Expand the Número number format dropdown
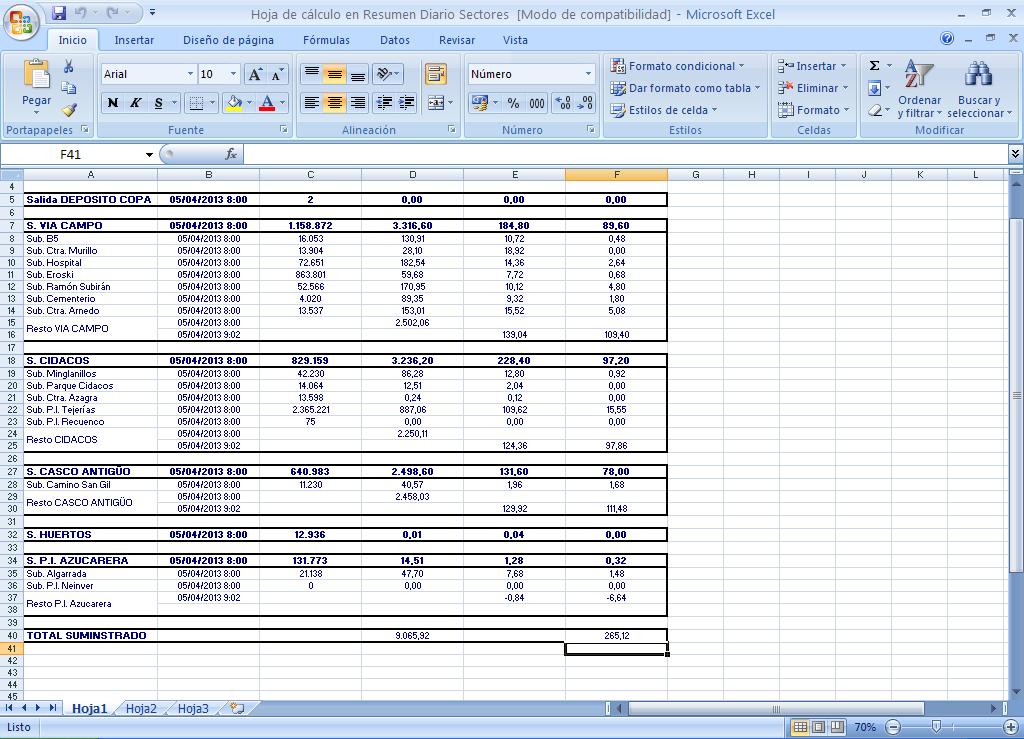Viewport: 1024px width, 739px height. (588, 75)
